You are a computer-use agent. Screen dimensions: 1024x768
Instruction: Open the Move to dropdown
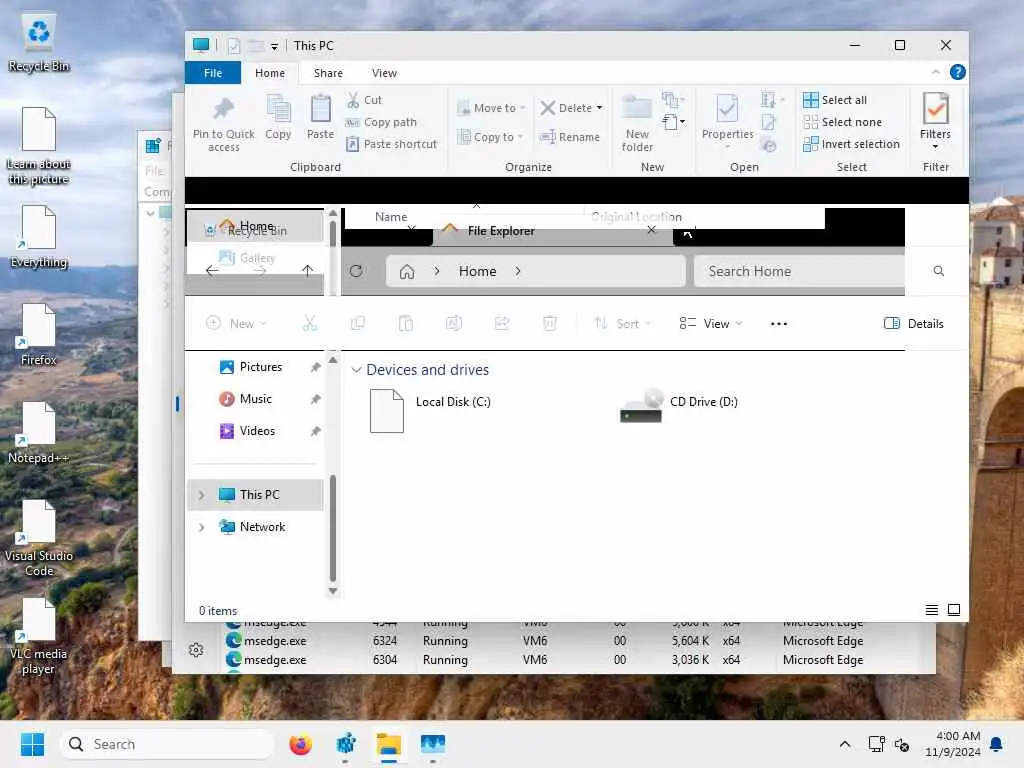point(492,108)
